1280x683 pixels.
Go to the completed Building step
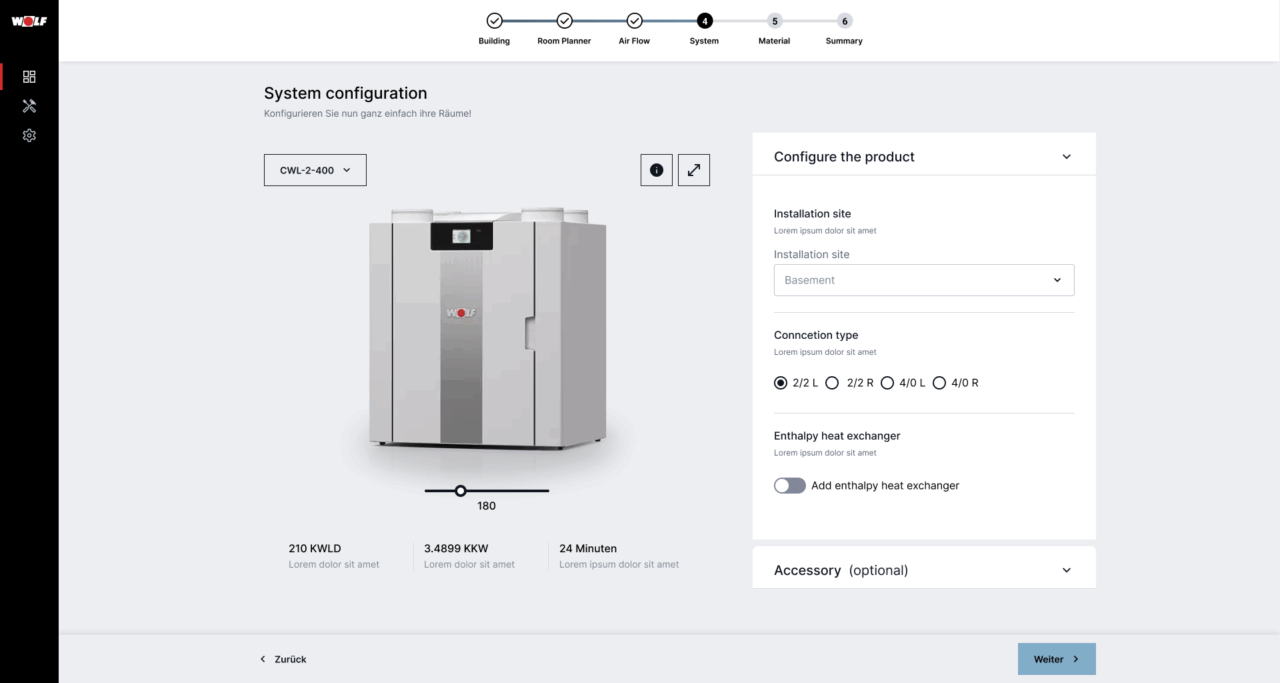point(494,21)
